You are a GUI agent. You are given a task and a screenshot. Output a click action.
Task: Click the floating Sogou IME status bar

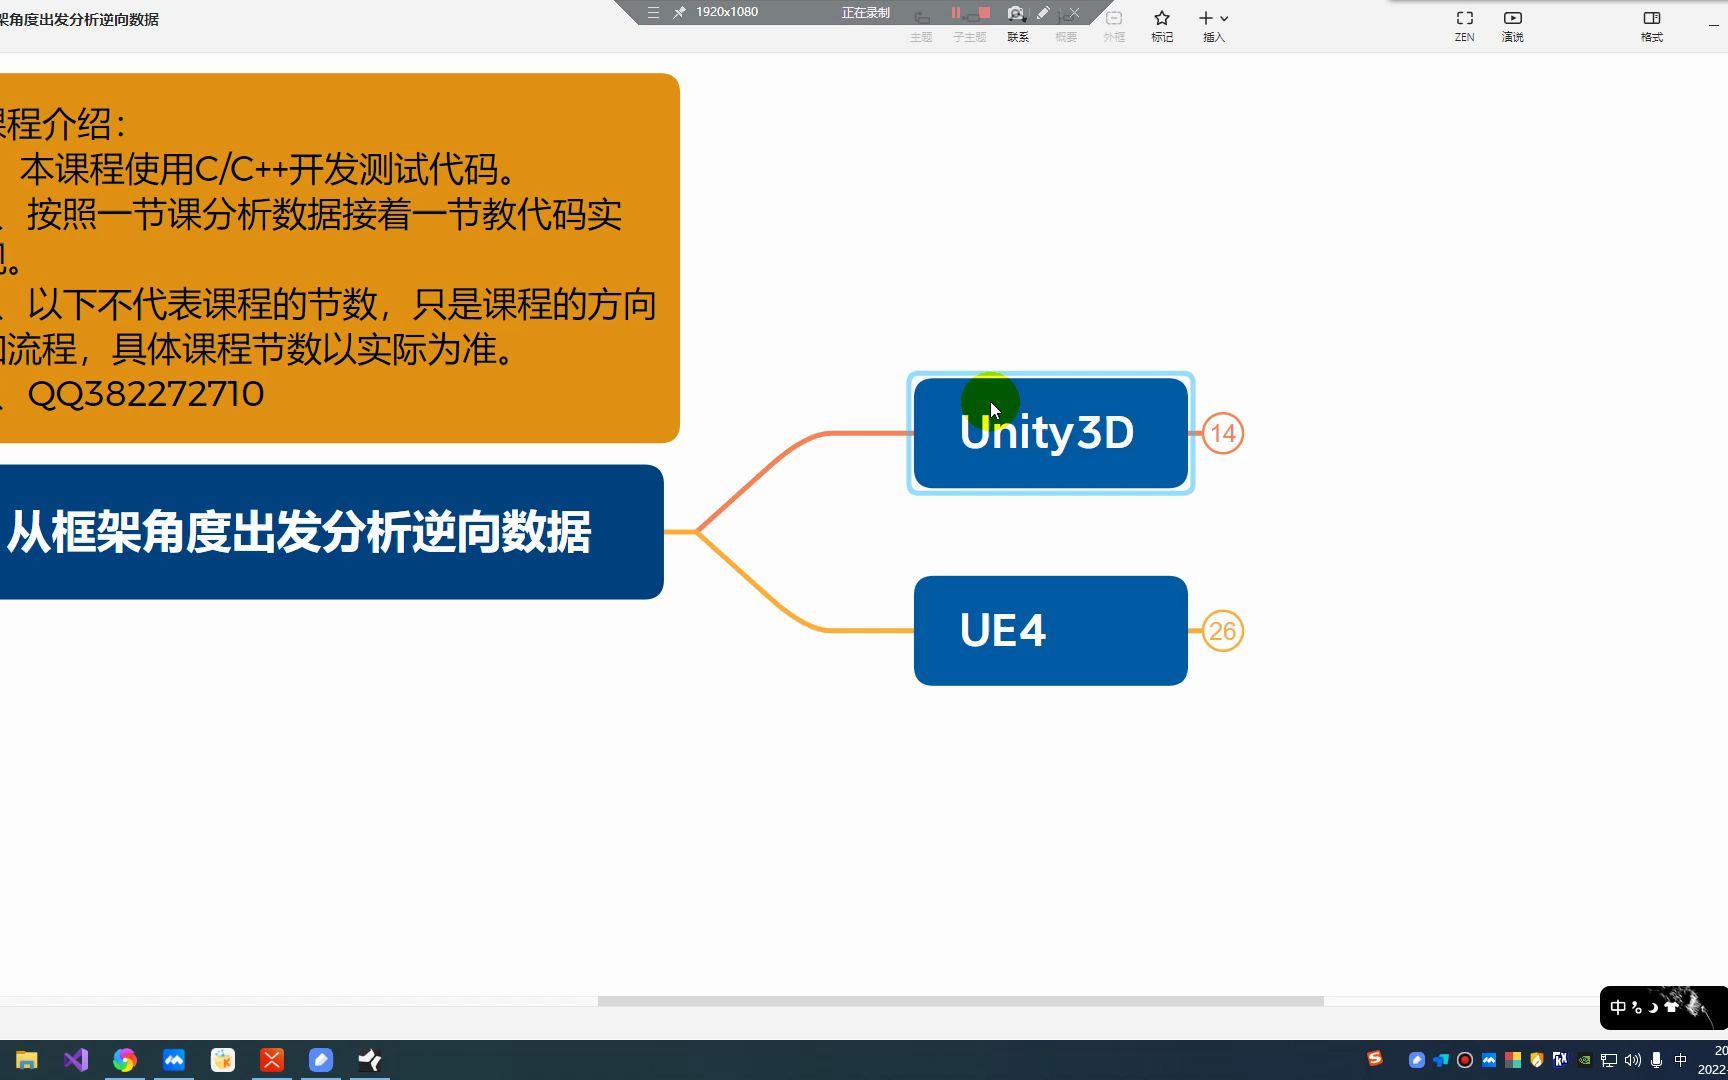click(1663, 1007)
